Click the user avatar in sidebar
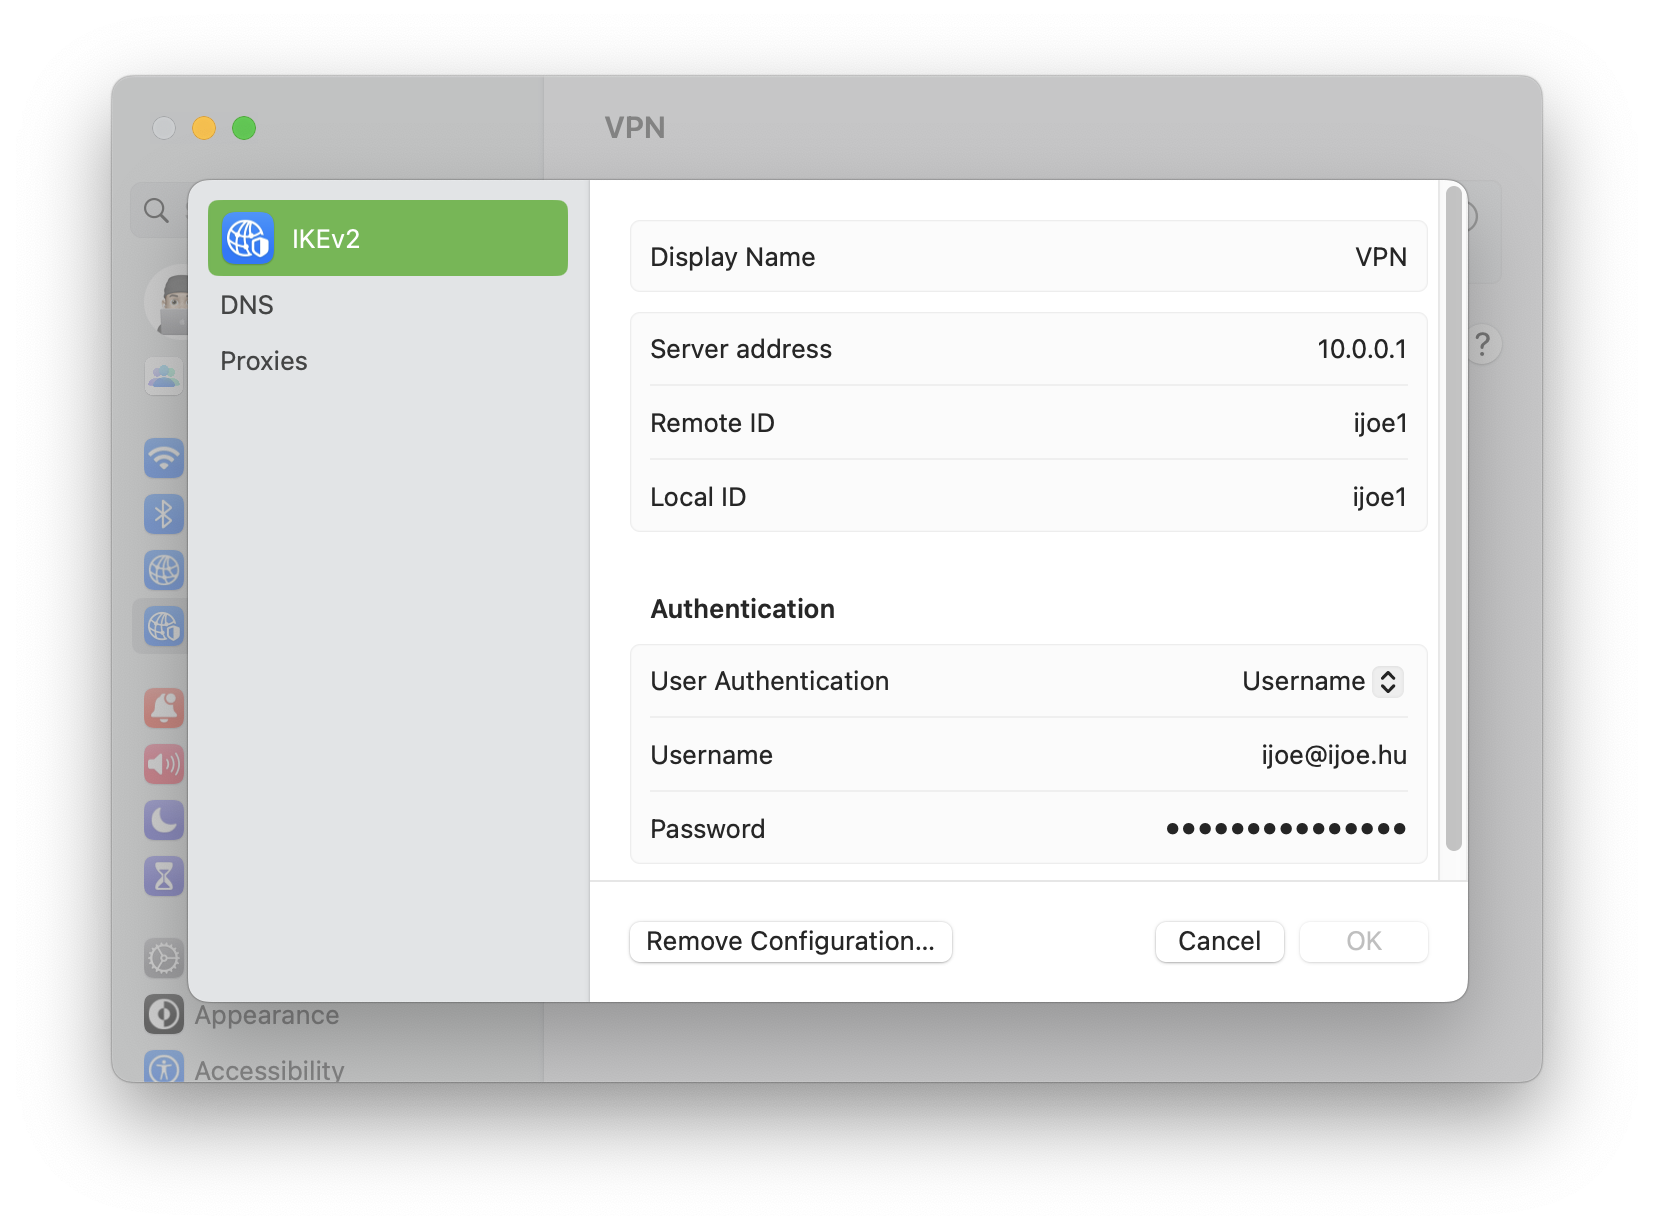Viewport: 1654px width, 1230px height. [167, 300]
